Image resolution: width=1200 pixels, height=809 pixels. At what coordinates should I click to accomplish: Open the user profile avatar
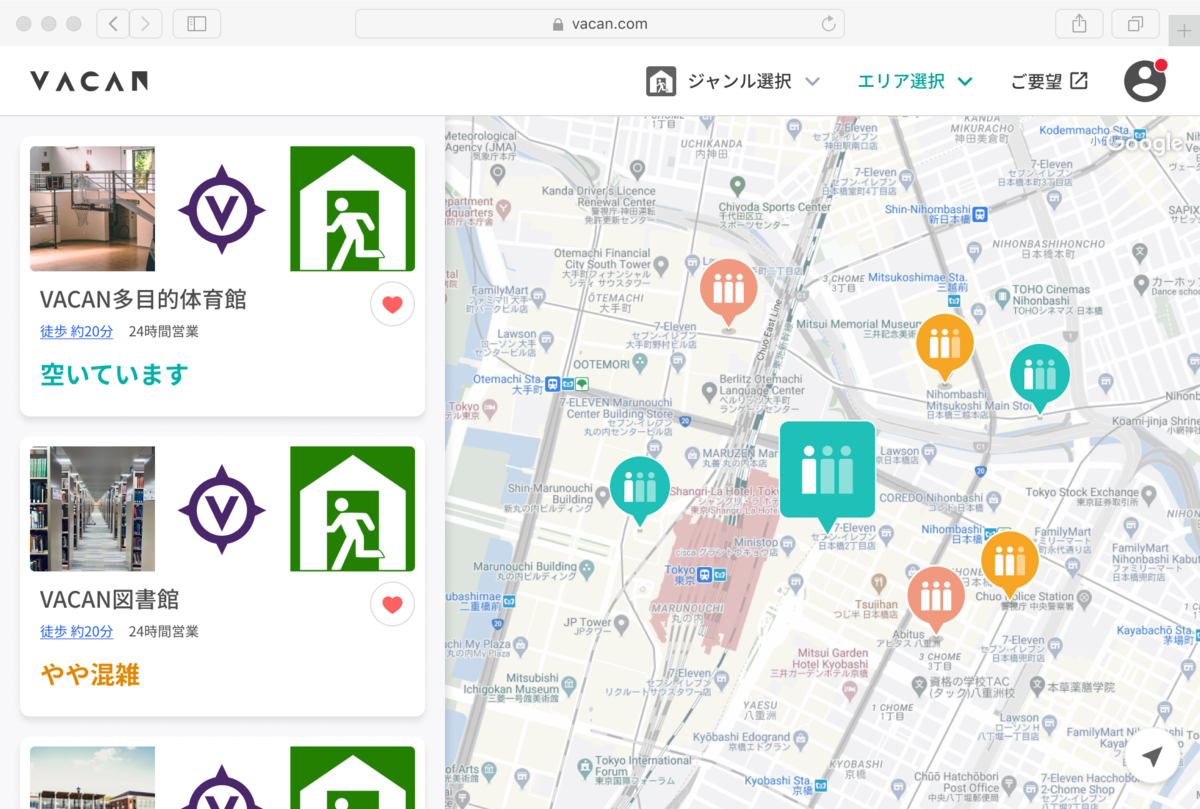(1145, 81)
